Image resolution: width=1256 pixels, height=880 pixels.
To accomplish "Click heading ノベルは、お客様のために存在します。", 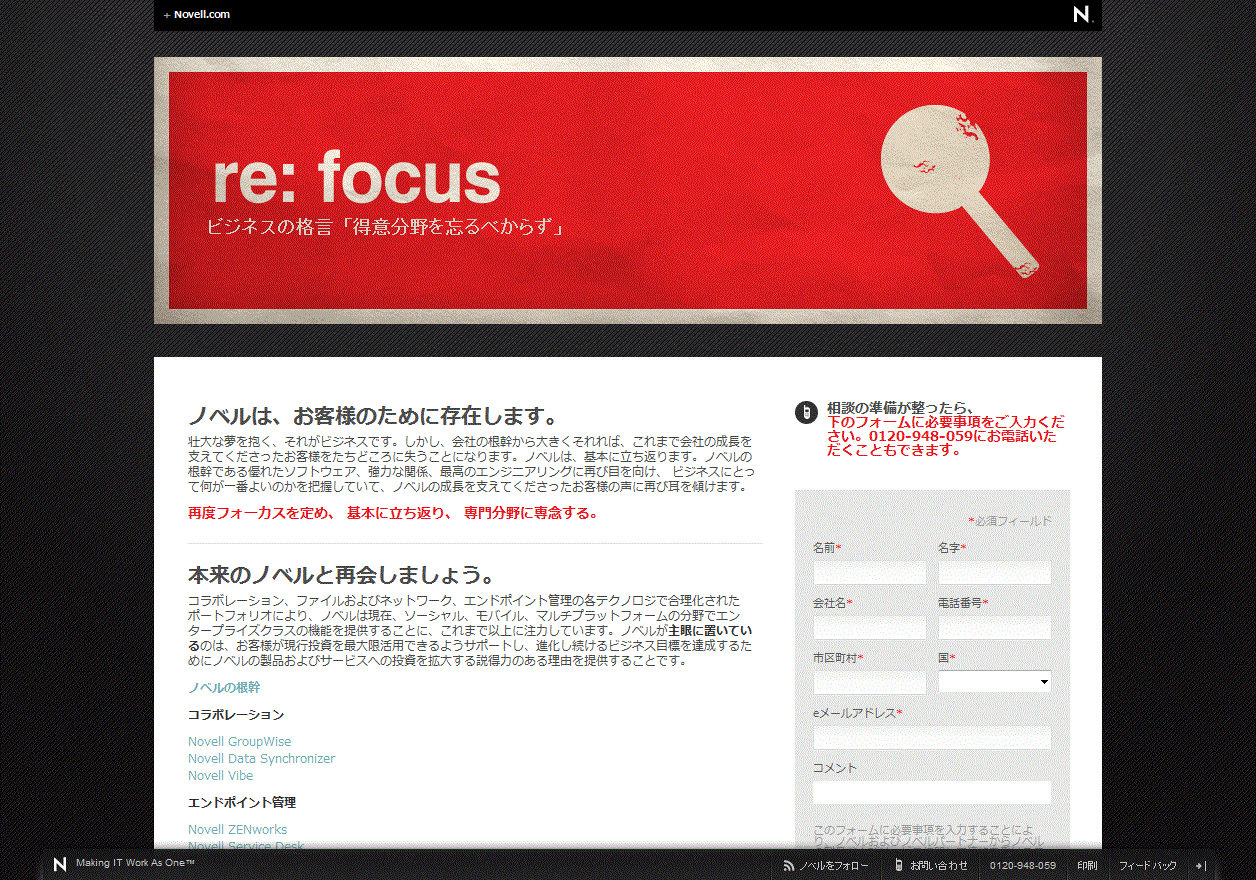I will click(373, 416).
